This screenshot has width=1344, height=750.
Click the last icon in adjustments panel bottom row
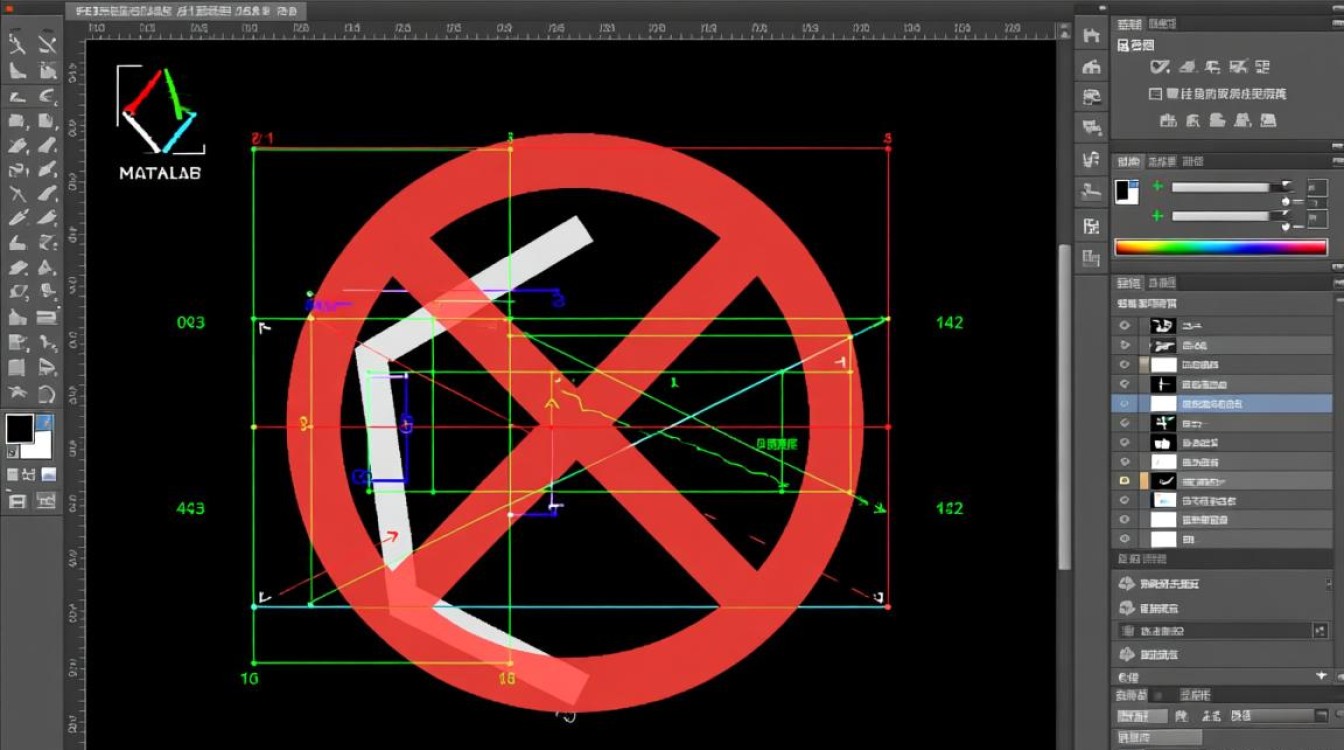pos(1268,120)
